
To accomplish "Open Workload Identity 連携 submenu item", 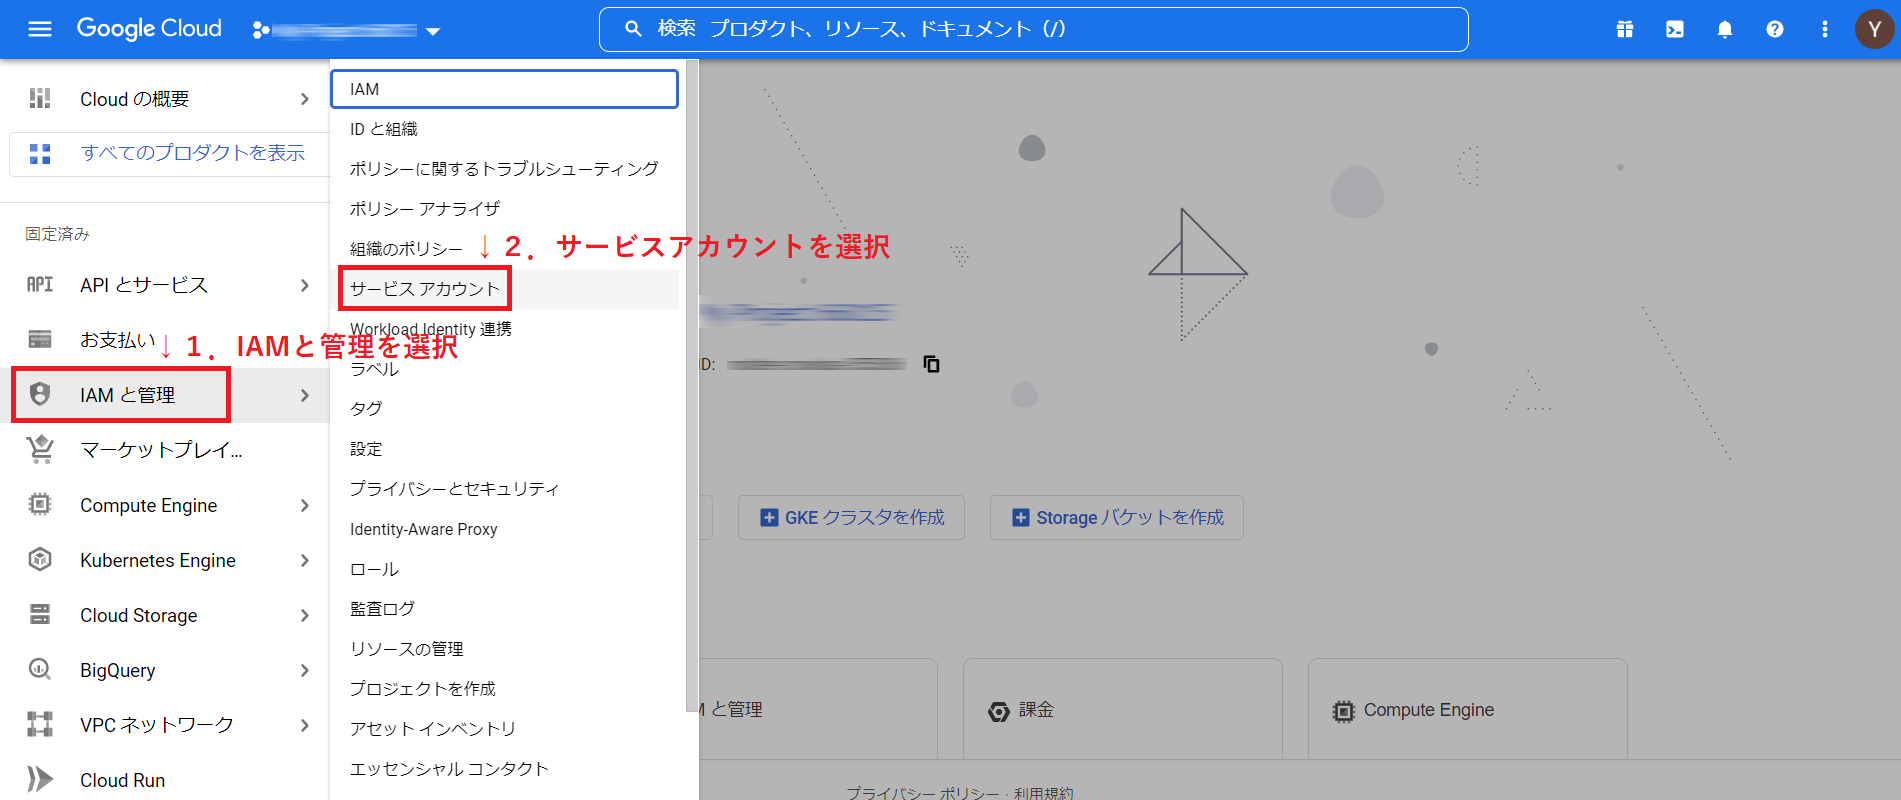I will 504,329.
